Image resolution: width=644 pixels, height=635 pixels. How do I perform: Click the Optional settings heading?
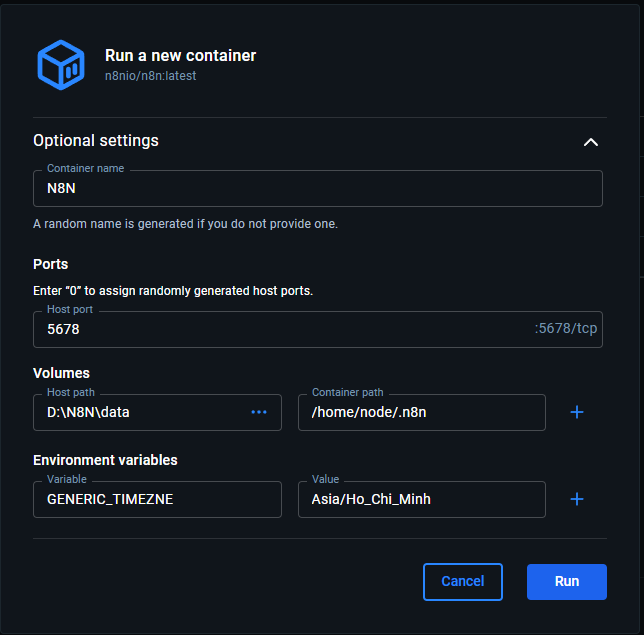pyautogui.click(x=96, y=140)
